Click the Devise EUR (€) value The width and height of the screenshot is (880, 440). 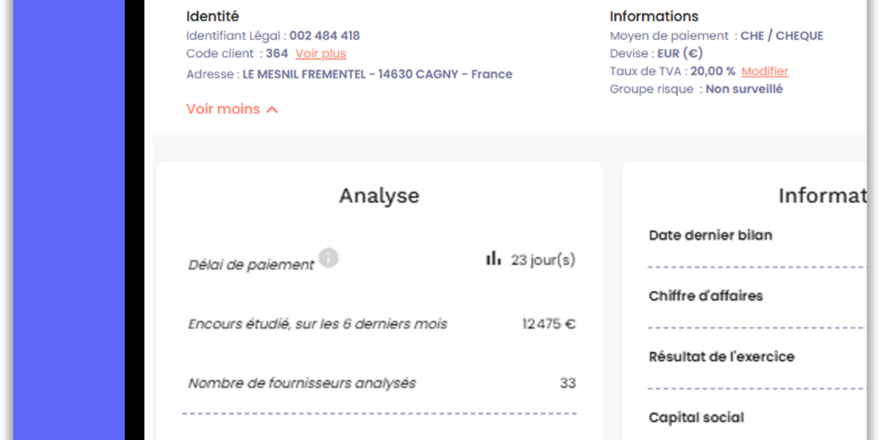click(680, 54)
